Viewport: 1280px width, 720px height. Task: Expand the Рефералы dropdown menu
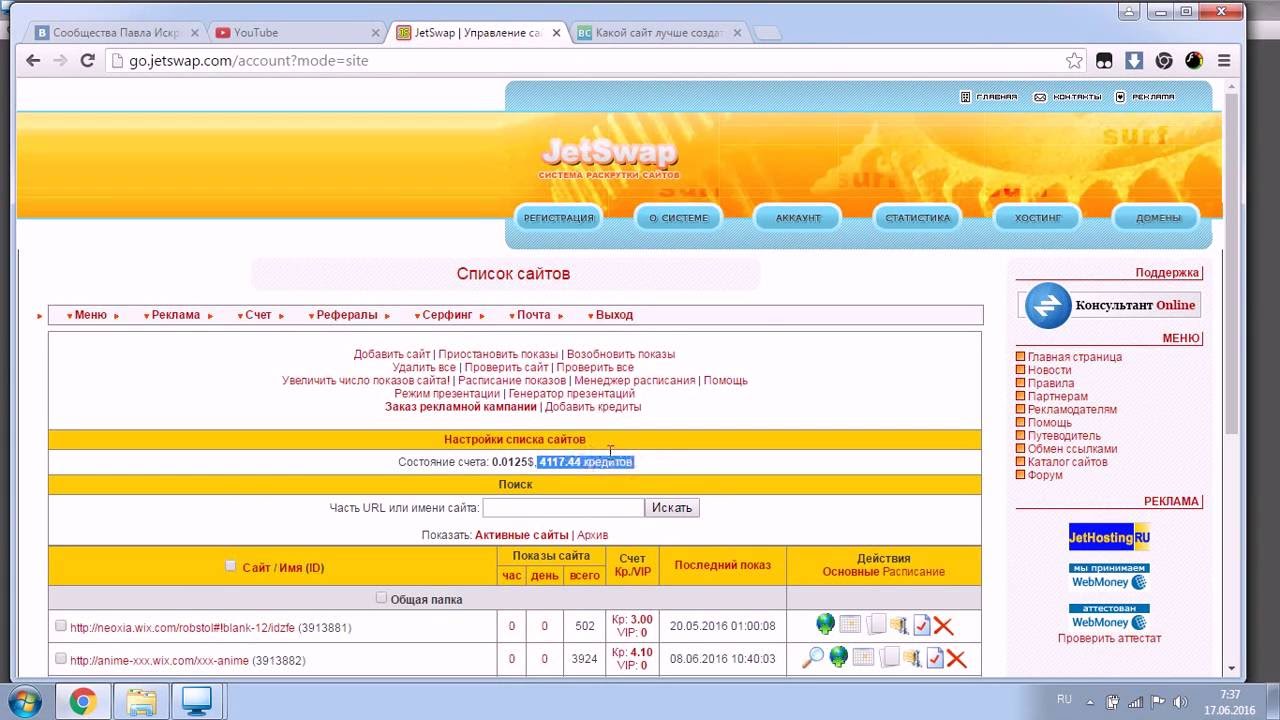(348, 315)
